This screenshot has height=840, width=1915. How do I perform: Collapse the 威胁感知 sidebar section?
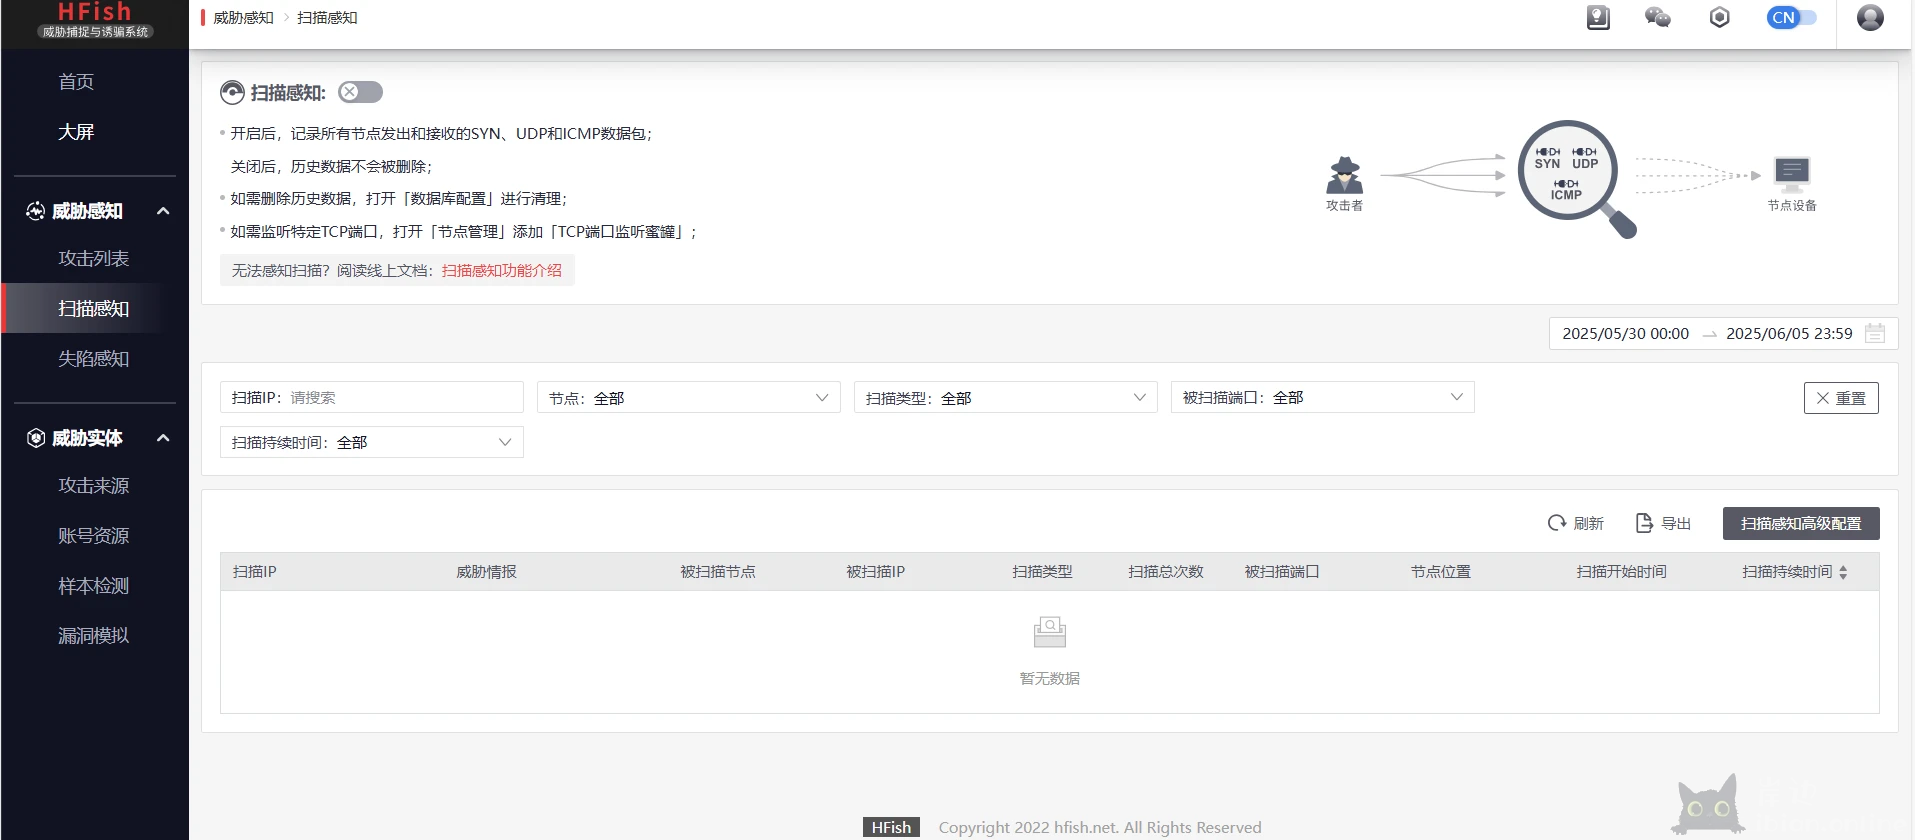(163, 211)
